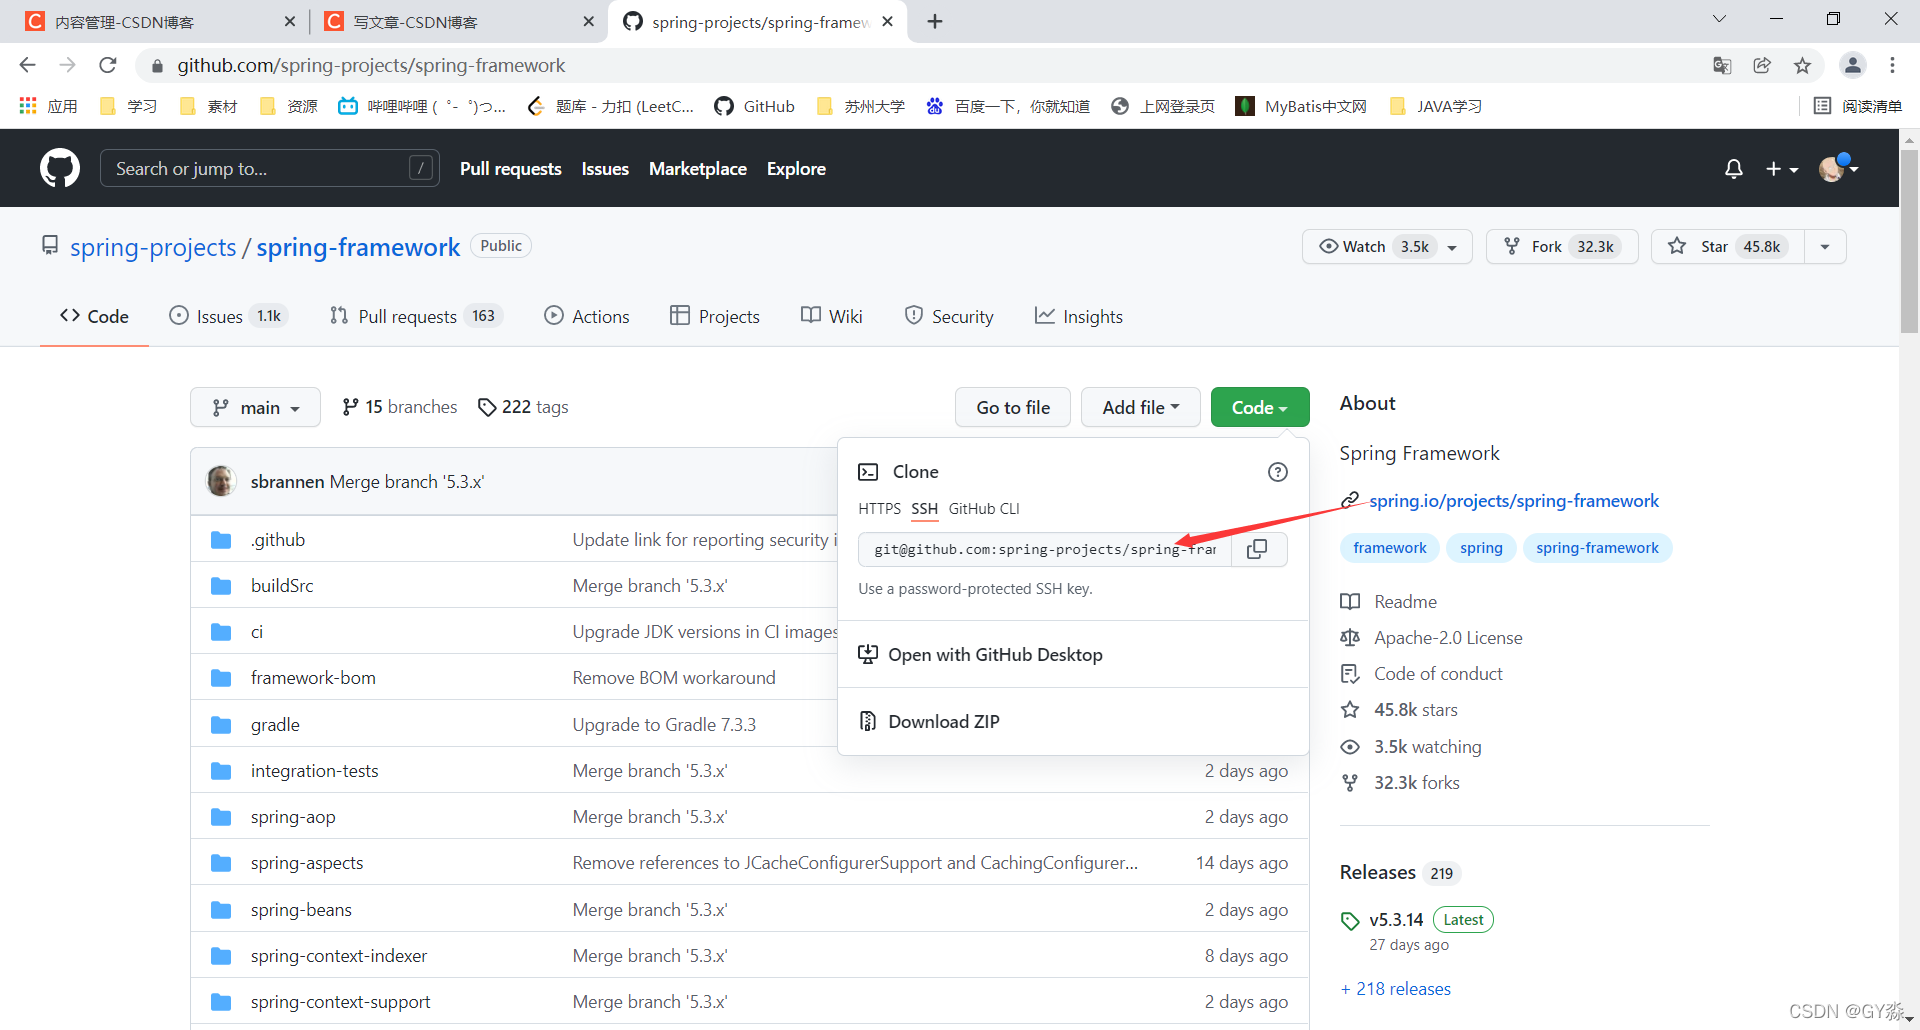Open the reading list

[x=1858, y=106]
